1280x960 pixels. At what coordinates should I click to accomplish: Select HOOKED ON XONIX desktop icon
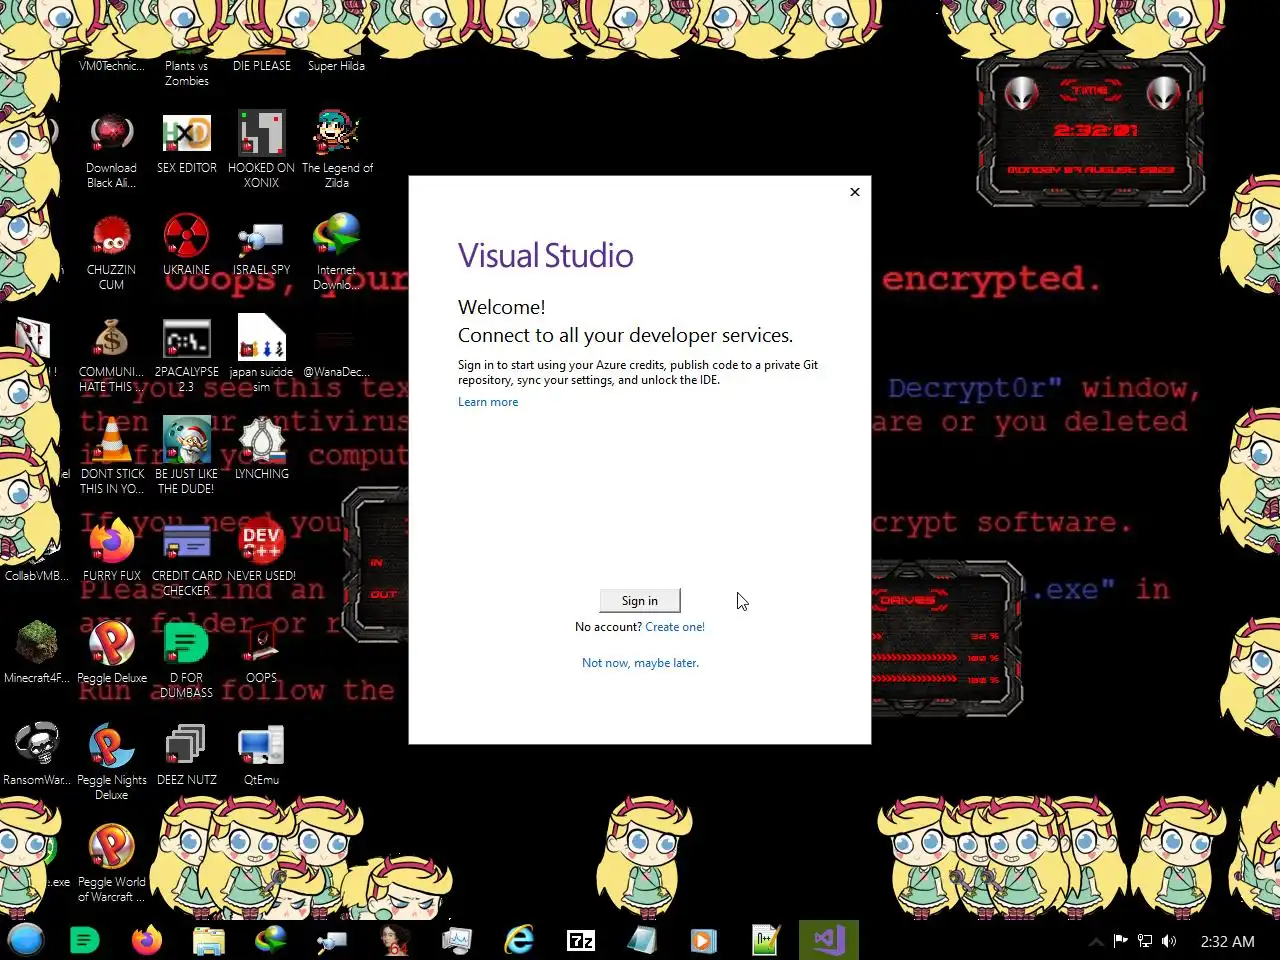pos(261,150)
